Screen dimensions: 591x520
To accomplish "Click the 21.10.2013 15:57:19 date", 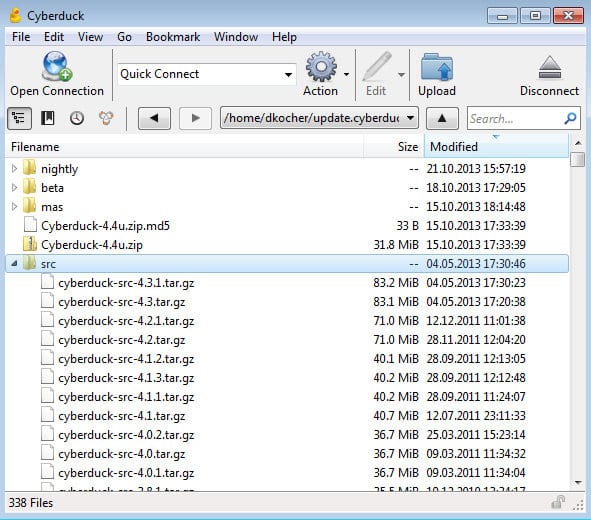I will (476, 168).
